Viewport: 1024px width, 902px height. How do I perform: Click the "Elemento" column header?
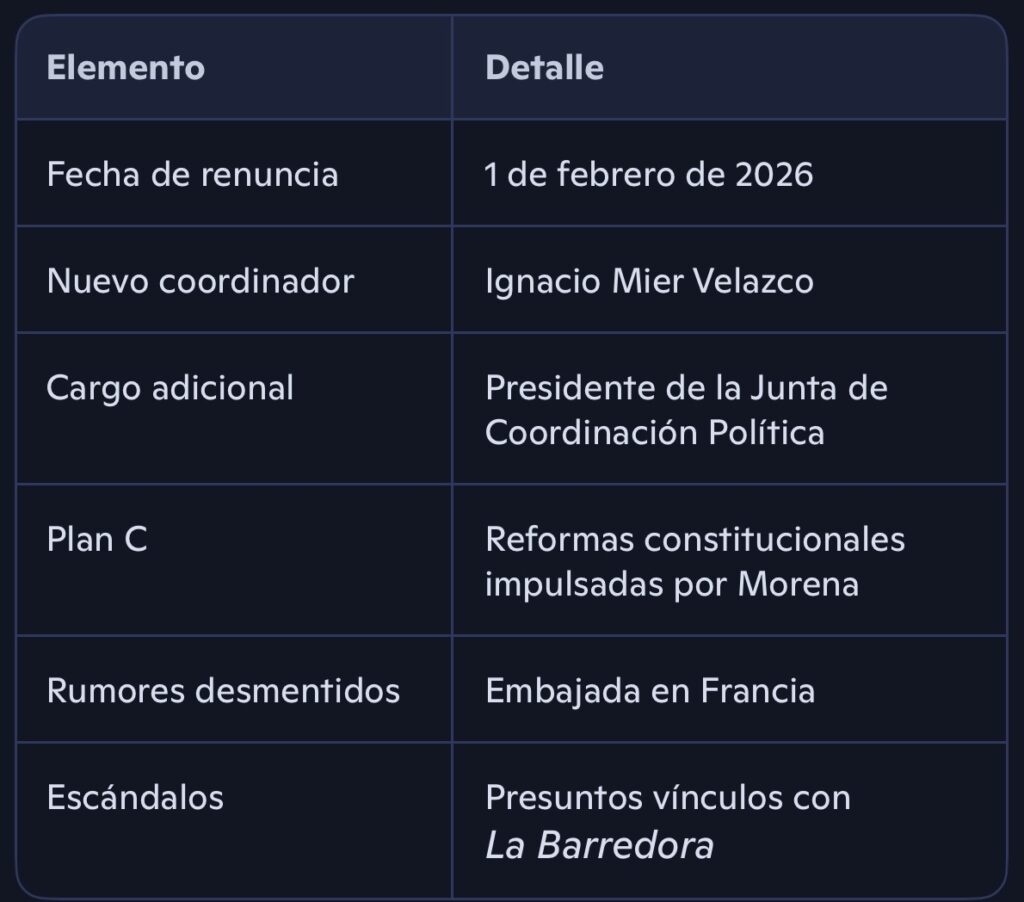pyautogui.click(x=125, y=68)
